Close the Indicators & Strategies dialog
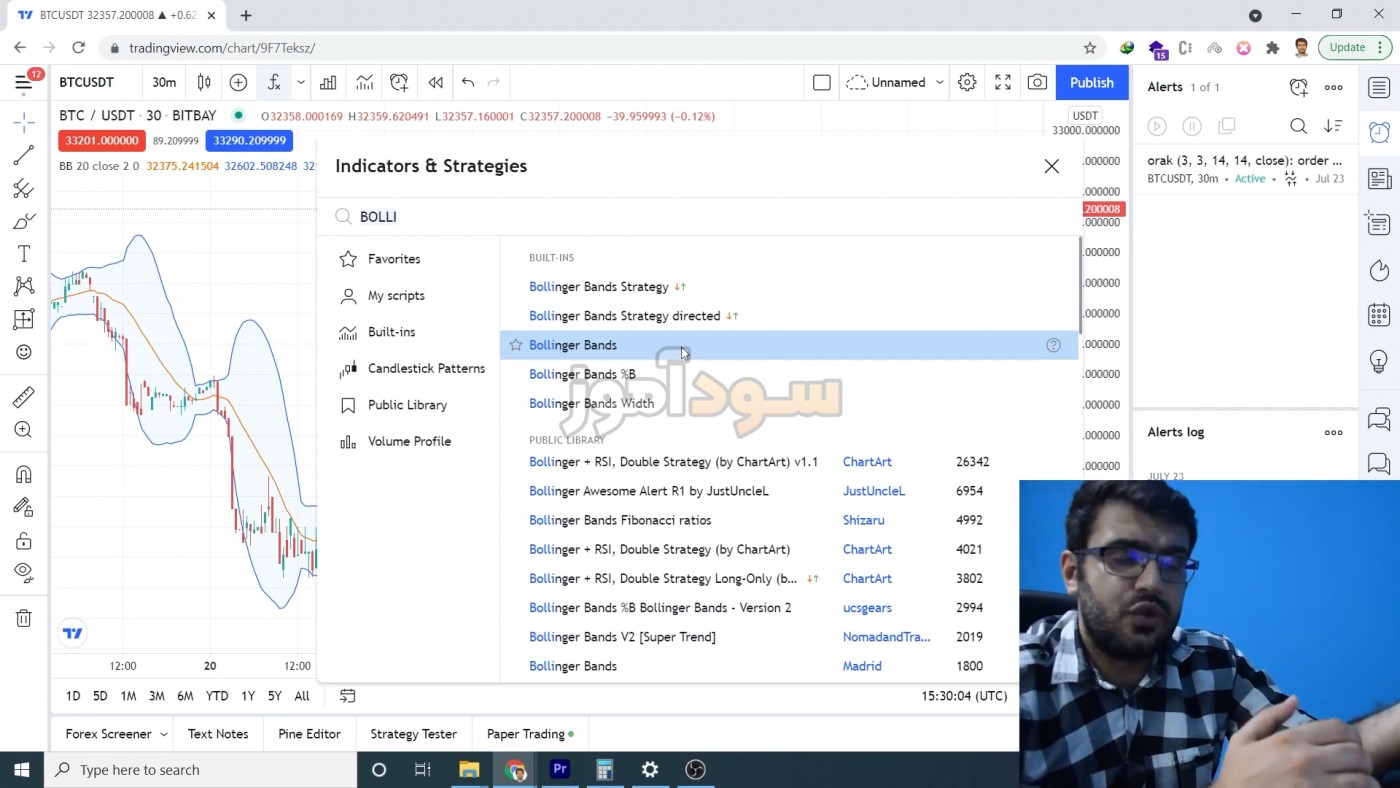Viewport: 1400px width, 788px height. pyautogui.click(x=1051, y=166)
